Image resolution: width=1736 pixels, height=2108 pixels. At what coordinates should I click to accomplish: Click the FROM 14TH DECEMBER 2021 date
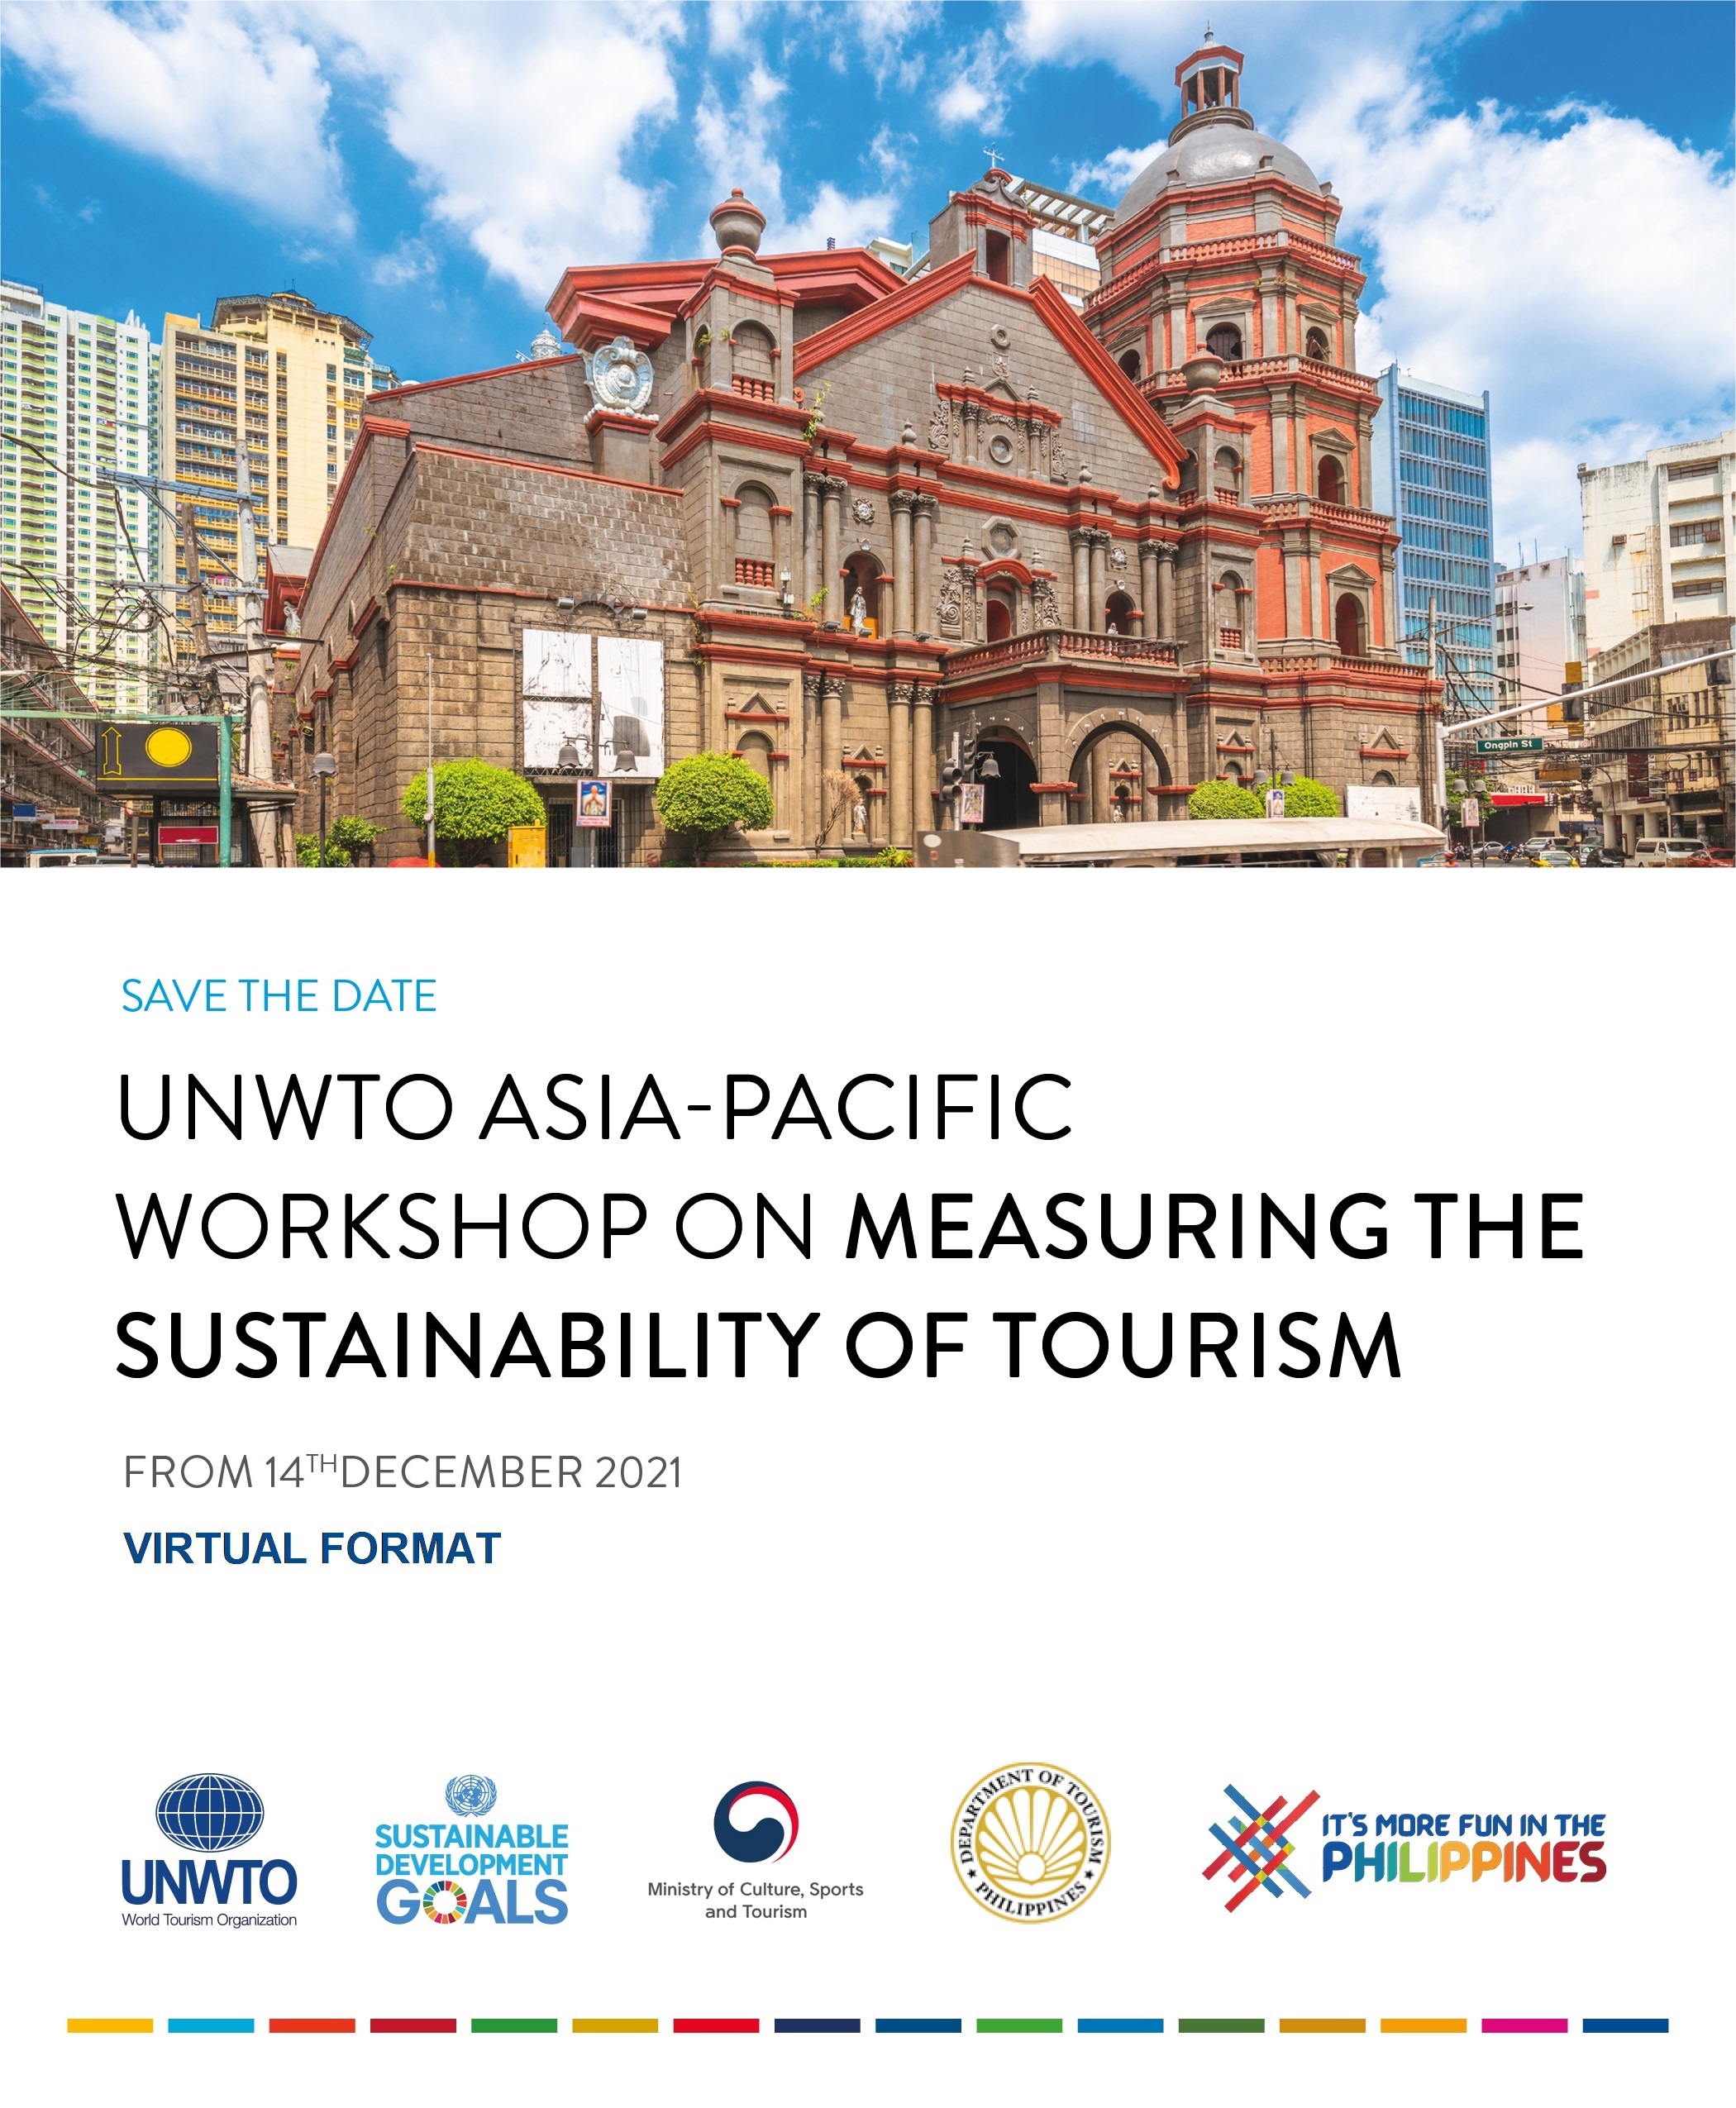402,1472
